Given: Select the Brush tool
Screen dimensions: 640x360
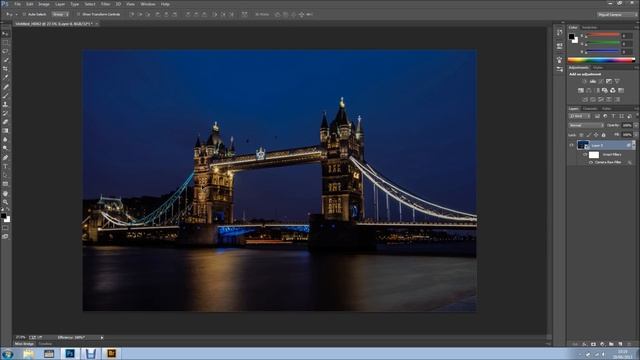Looking at the screenshot, I should tap(5, 96).
